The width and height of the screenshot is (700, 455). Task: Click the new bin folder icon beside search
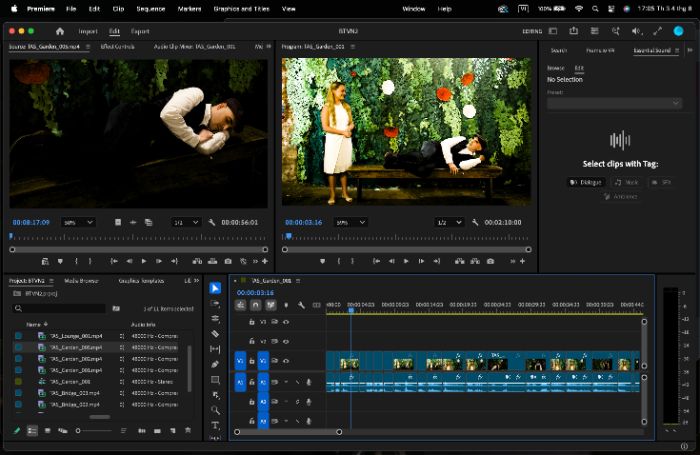116,308
